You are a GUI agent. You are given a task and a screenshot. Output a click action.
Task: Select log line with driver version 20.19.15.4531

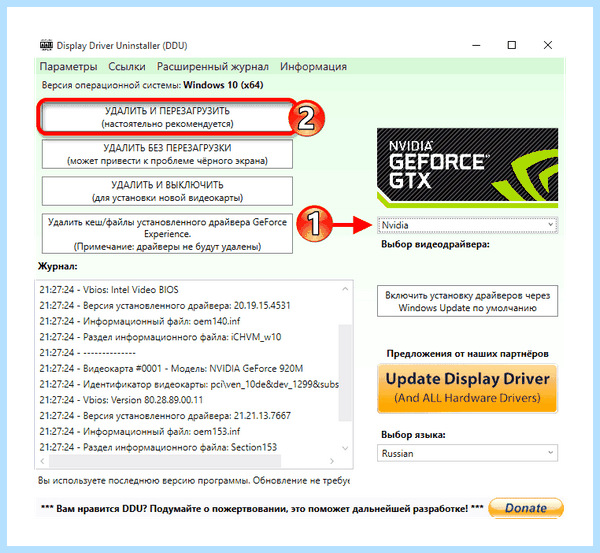[165, 305]
